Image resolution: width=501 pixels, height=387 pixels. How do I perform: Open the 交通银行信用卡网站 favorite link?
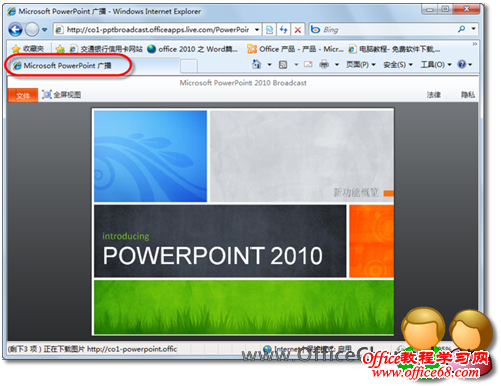point(106,49)
